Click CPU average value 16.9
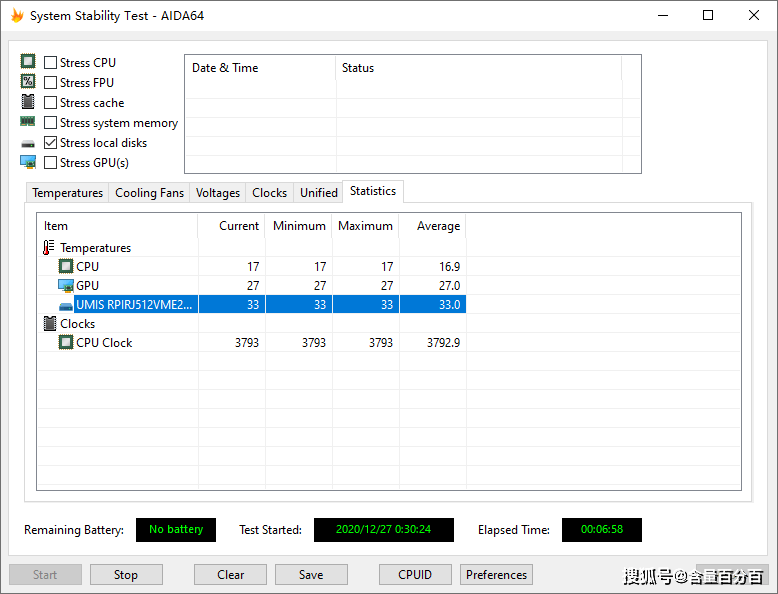778x594 pixels. (450, 266)
